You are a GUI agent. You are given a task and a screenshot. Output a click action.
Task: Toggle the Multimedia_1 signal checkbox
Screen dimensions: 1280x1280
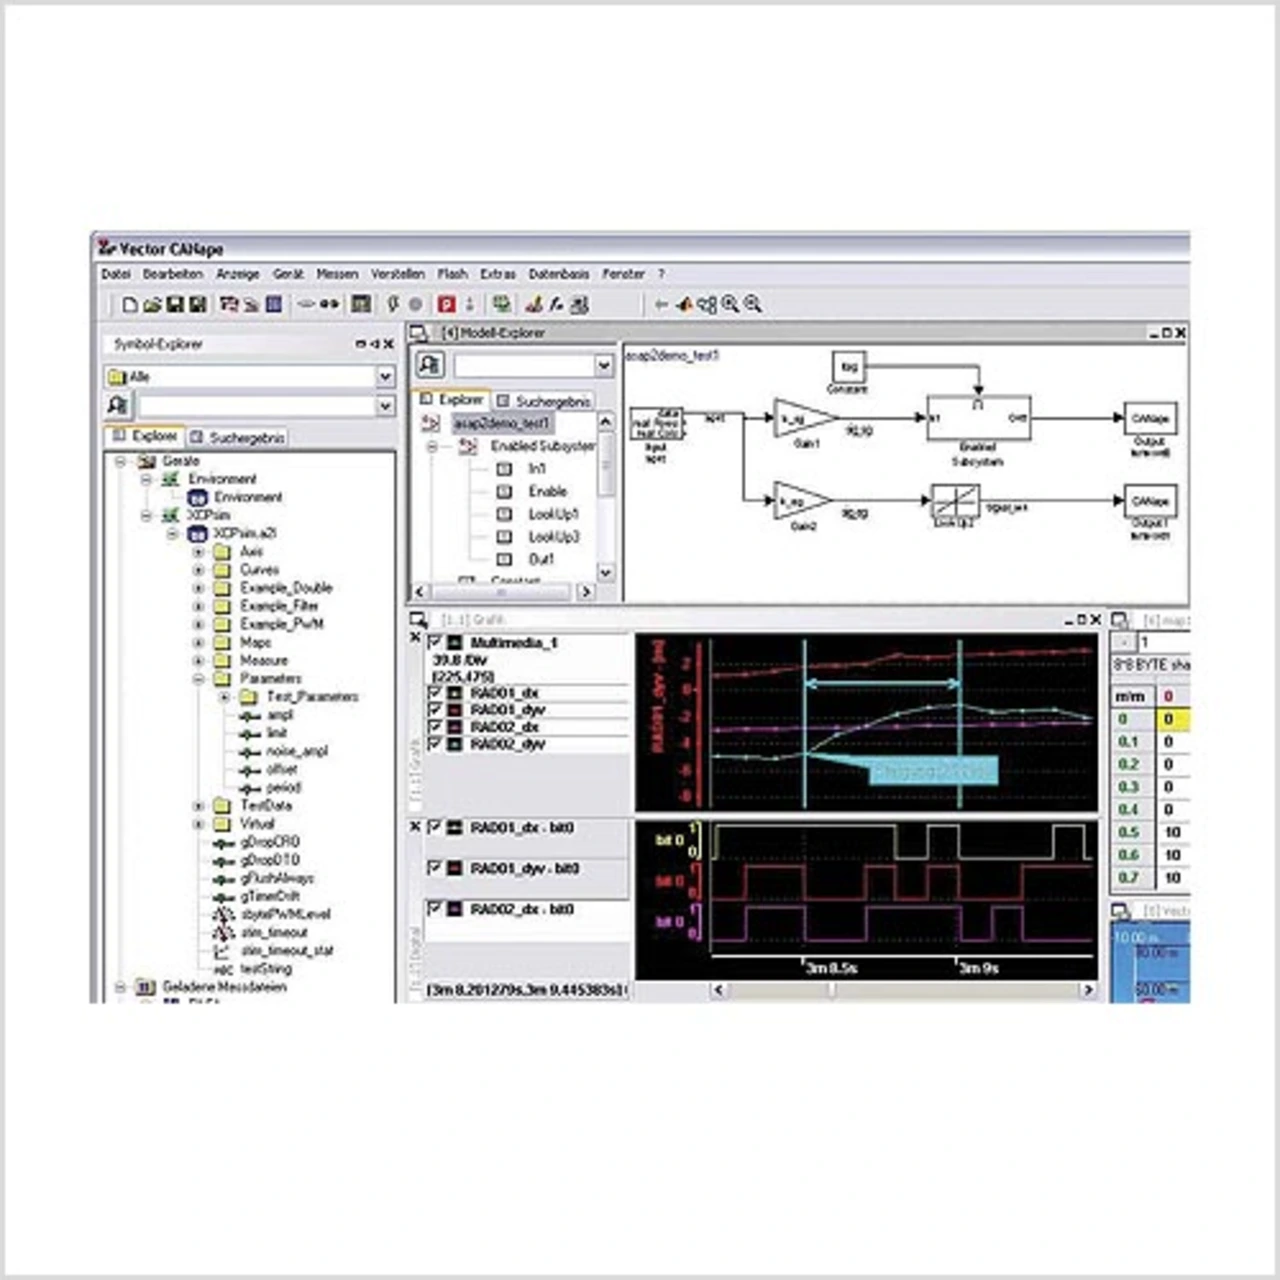pyautogui.click(x=435, y=642)
